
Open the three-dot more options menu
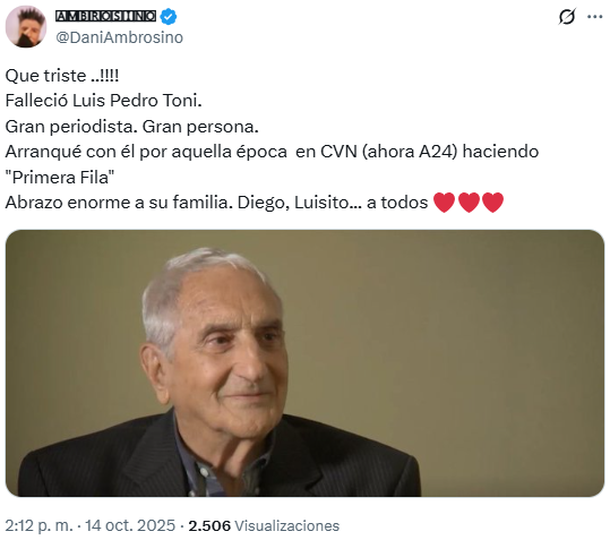(594, 17)
